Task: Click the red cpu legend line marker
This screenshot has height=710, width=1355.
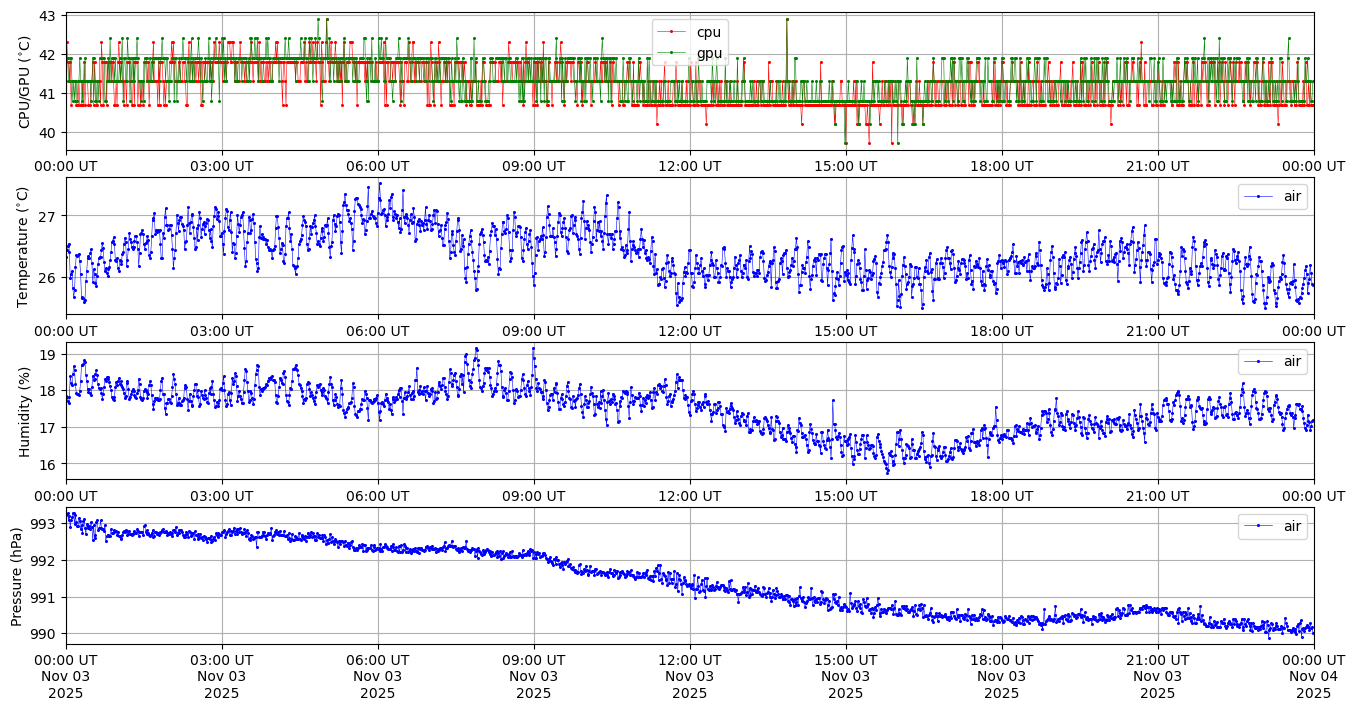Action: click(x=673, y=32)
